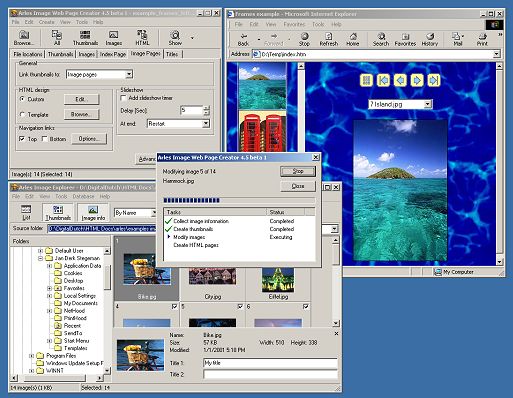
Task: Increase the Delay seconds stepper
Action: pyautogui.click(x=207, y=108)
